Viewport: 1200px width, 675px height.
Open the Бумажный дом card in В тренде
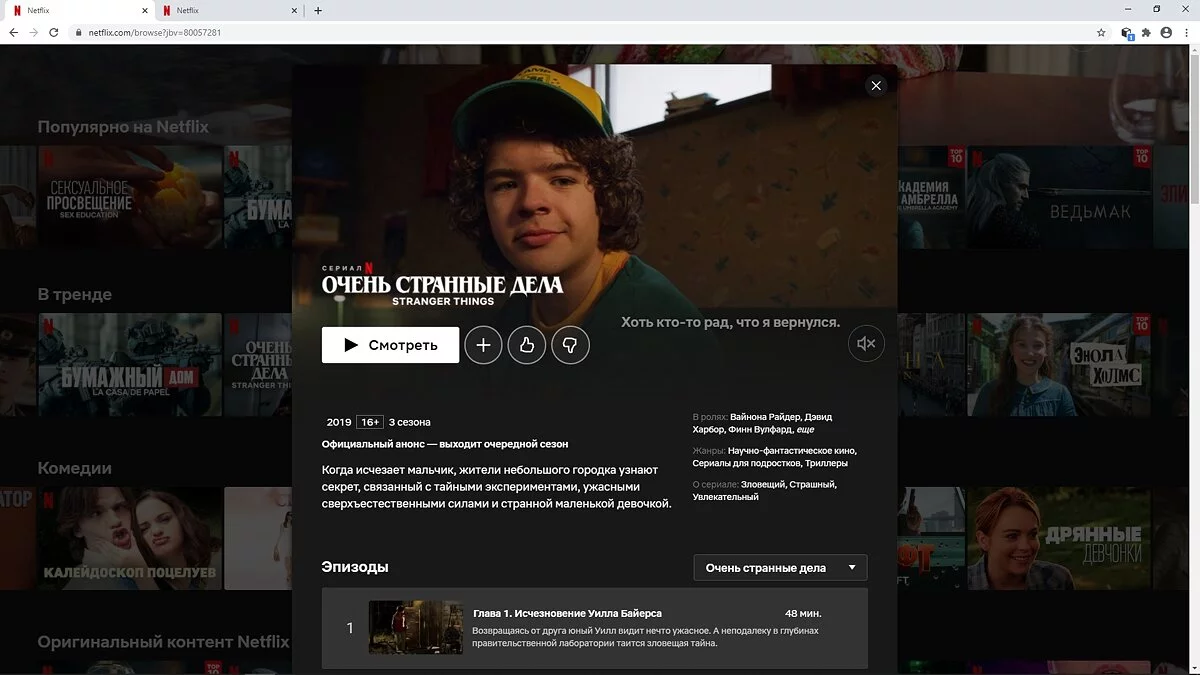coord(130,365)
